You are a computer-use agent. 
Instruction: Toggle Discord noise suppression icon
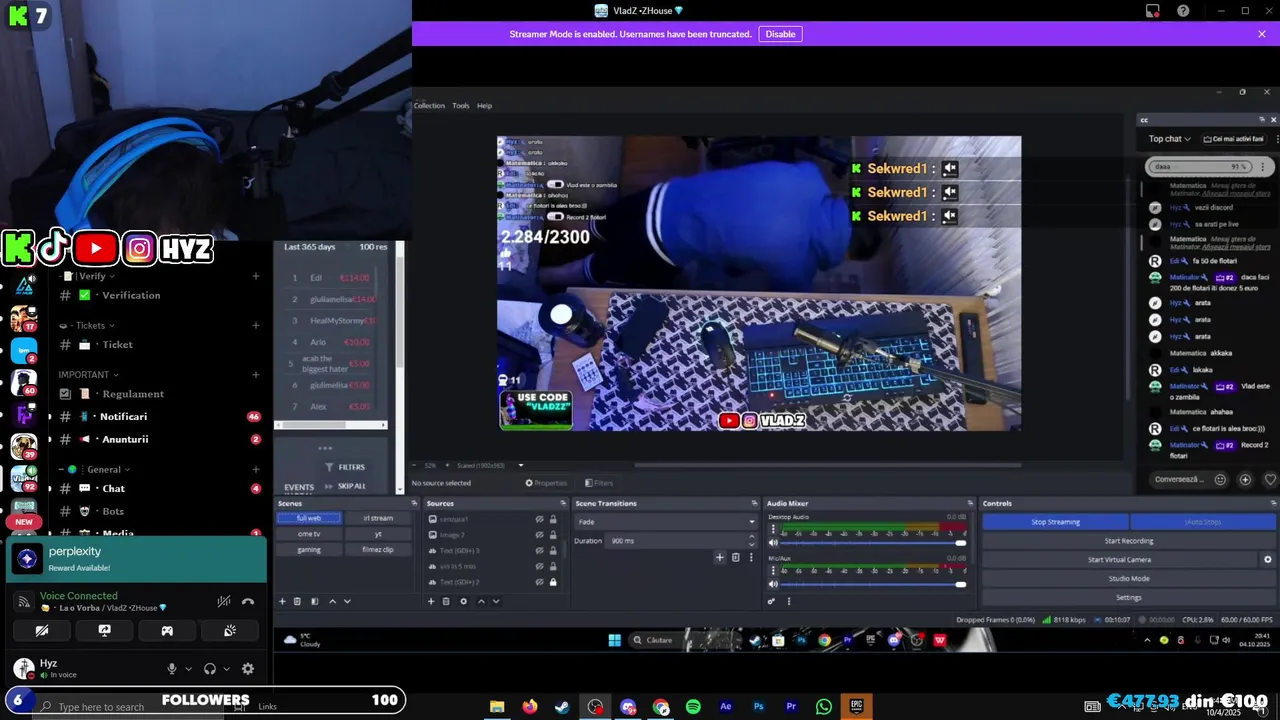click(224, 601)
